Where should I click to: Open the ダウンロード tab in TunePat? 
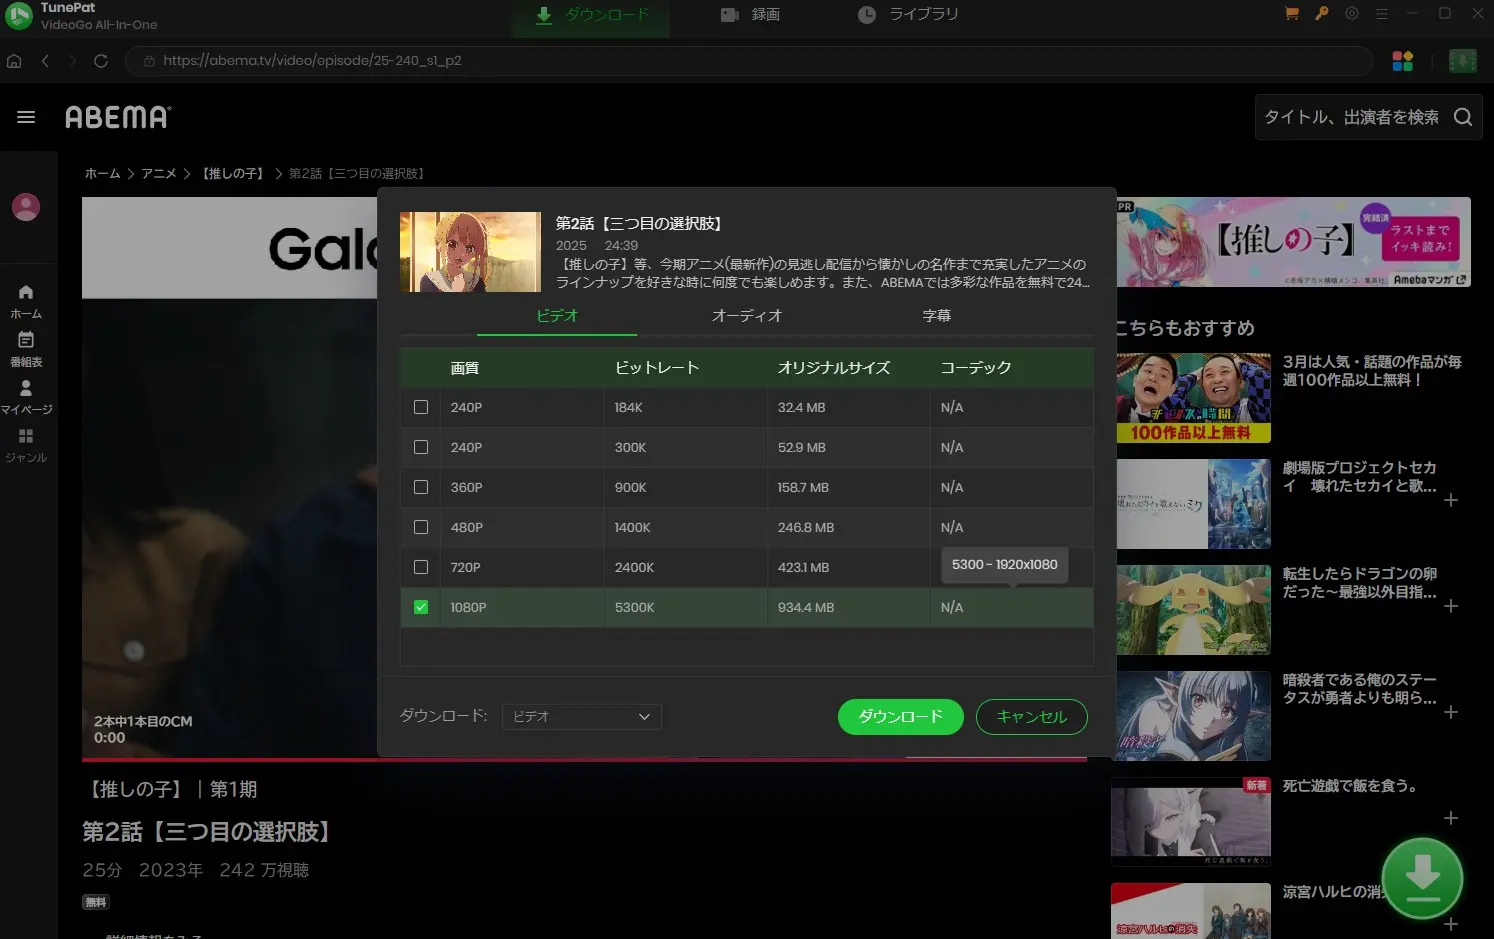[591, 15]
